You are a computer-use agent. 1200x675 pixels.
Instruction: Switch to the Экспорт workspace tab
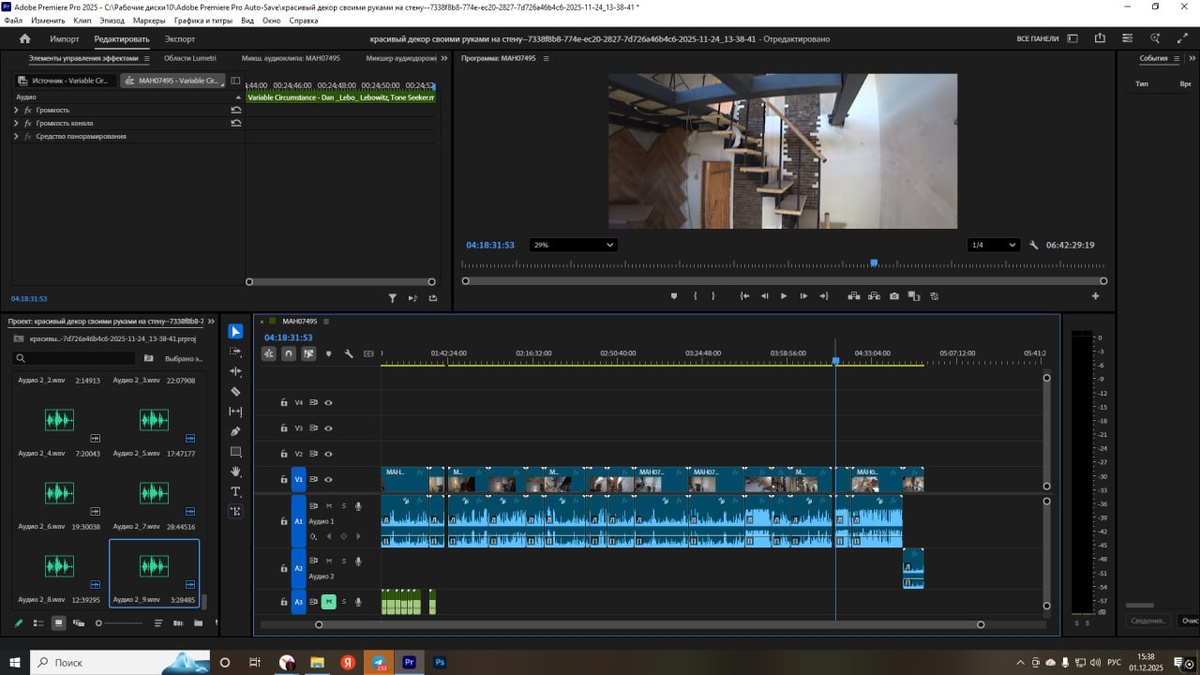pos(180,39)
